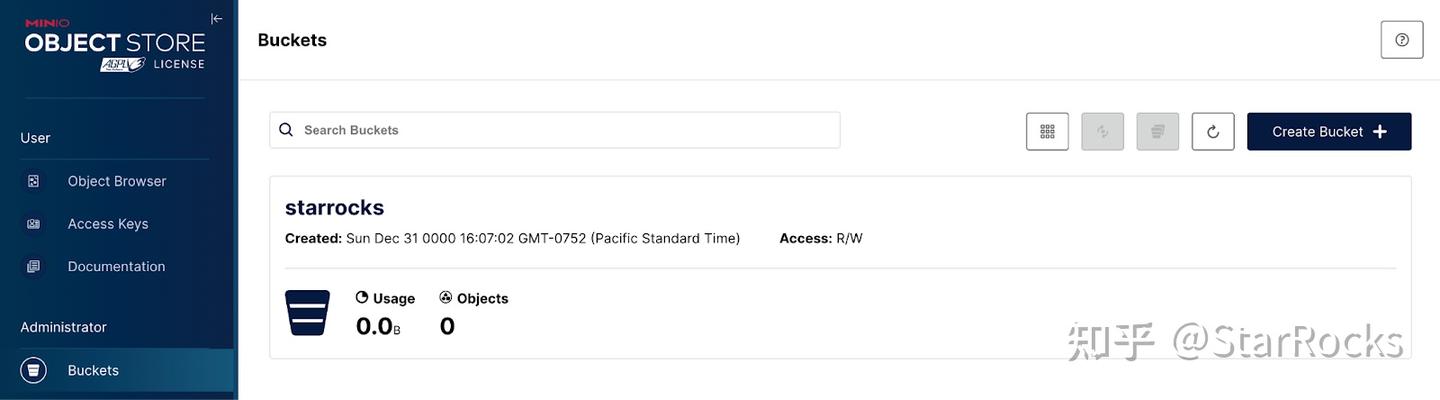Click the disabled replication toolbar icon
Image resolution: width=1440 pixels, height=400 pixels.
[x=1157, y=131]
